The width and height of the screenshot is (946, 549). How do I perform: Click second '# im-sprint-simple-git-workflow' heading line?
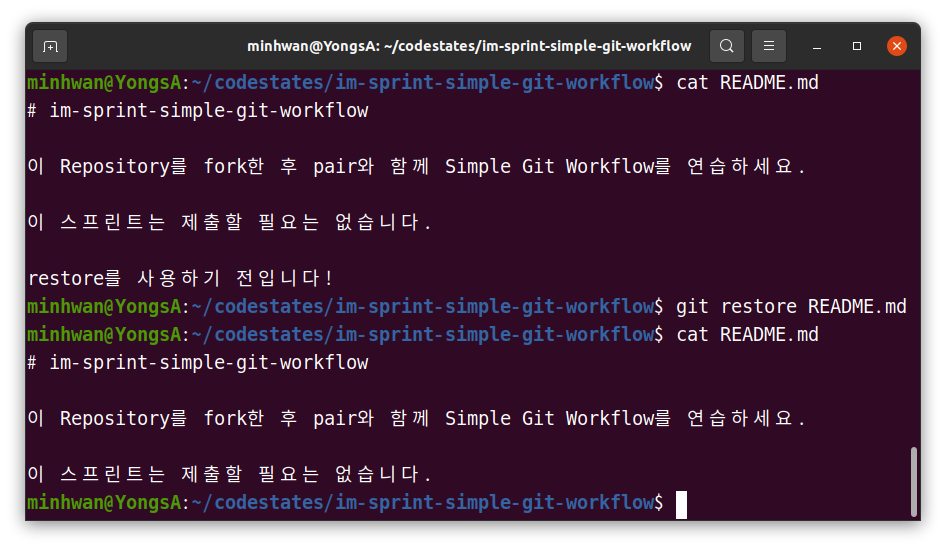(198, 363)
